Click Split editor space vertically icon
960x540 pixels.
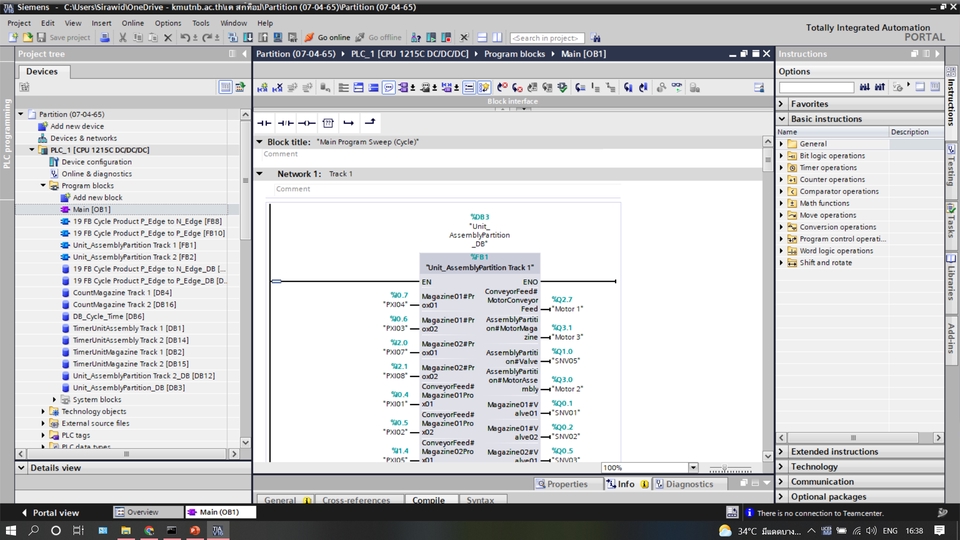click(497, 37)
